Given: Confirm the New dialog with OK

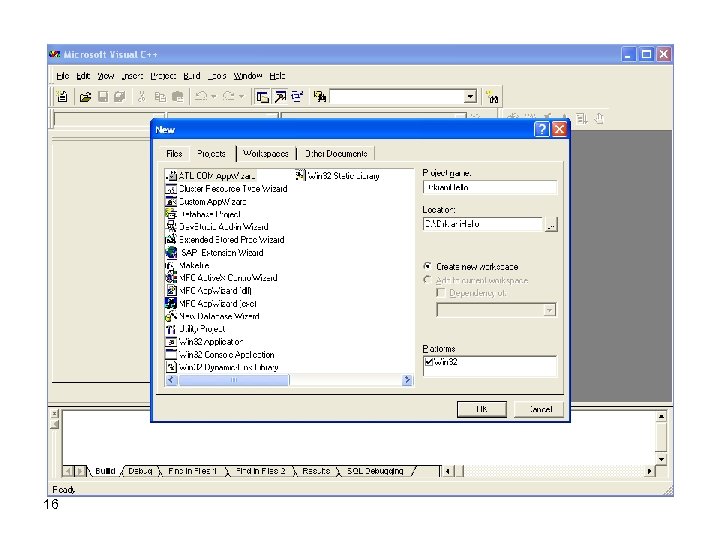Looking at the screenshot, I should click(x=482, y=409).
